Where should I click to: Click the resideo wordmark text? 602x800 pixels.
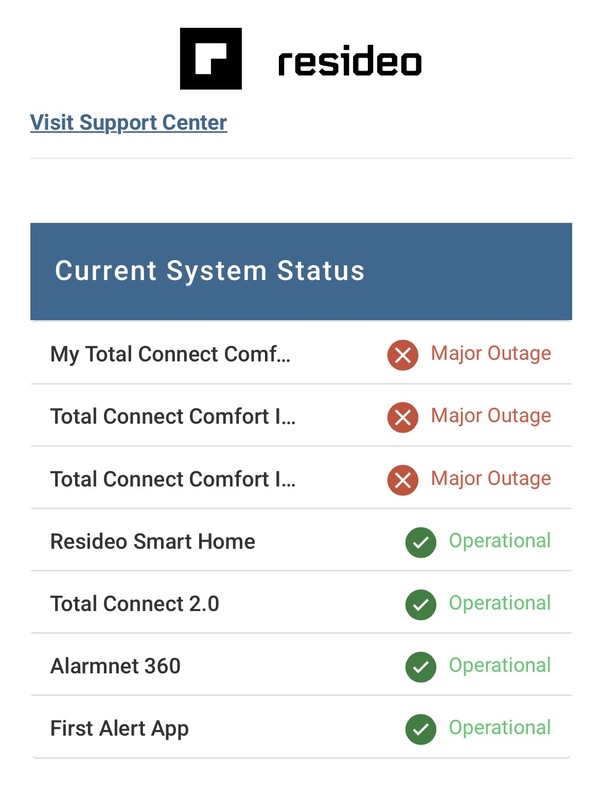(349, 62)
